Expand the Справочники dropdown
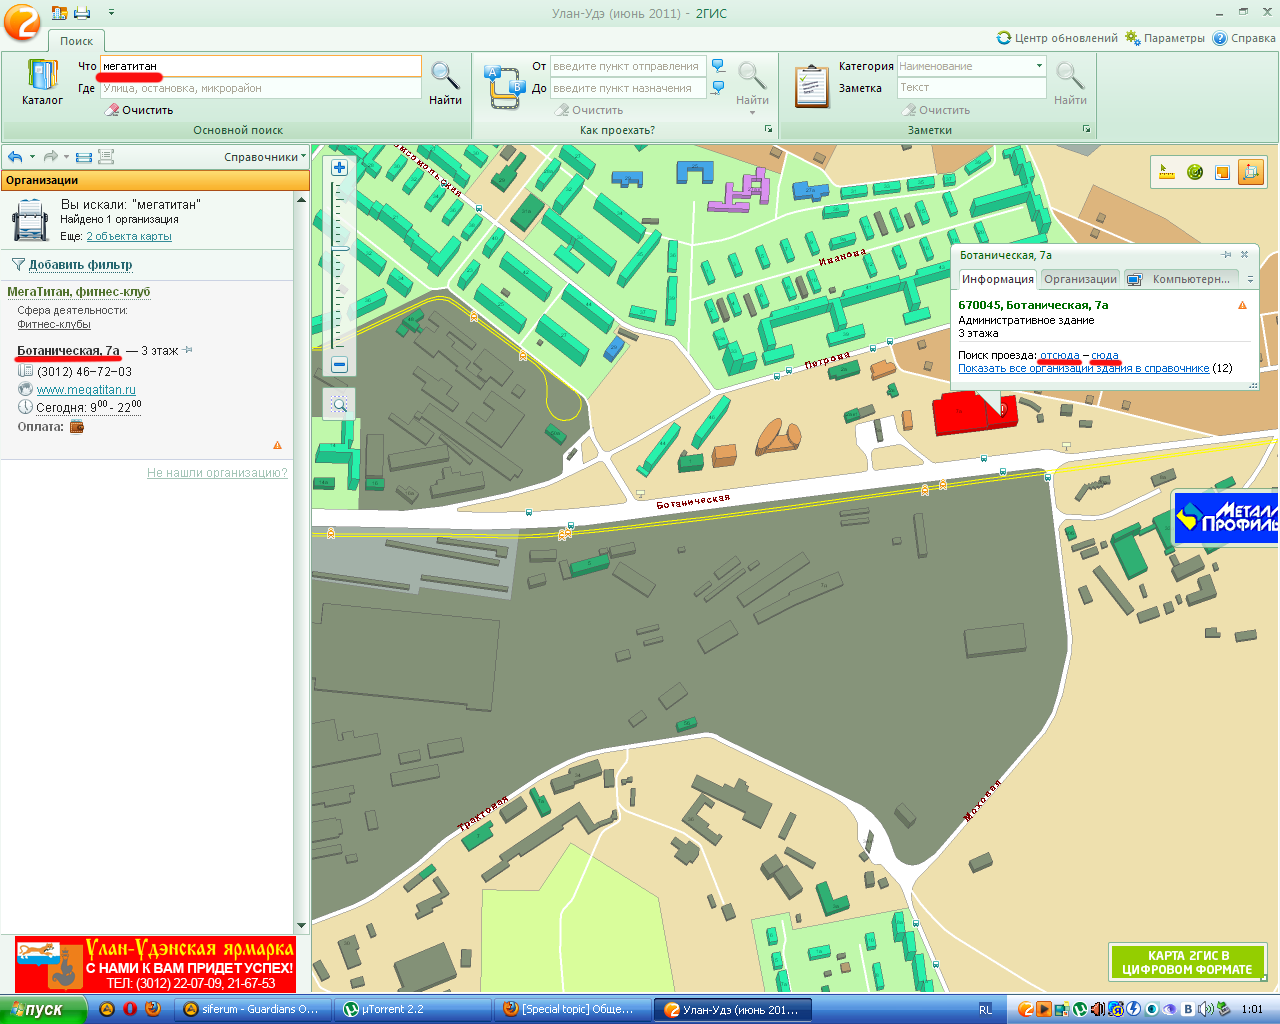The width and height of the screenshot is (1280, 1024). tap(265, 157)
